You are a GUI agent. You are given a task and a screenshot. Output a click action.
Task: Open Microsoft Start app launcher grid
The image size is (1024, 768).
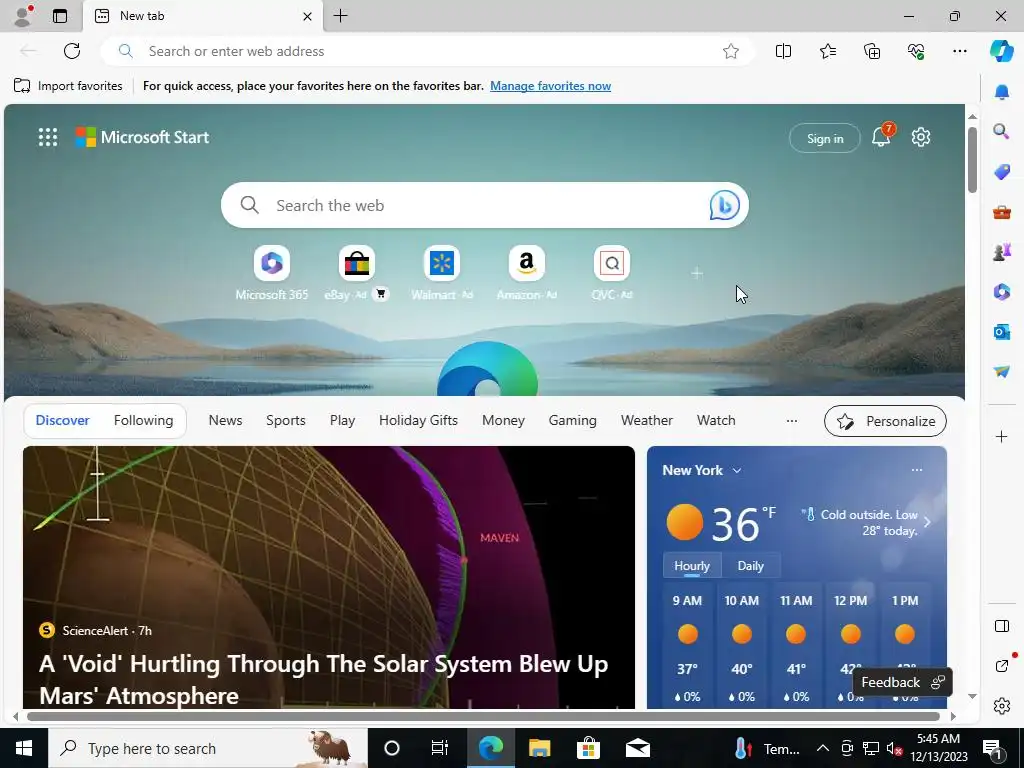click(x=48, y=137)
